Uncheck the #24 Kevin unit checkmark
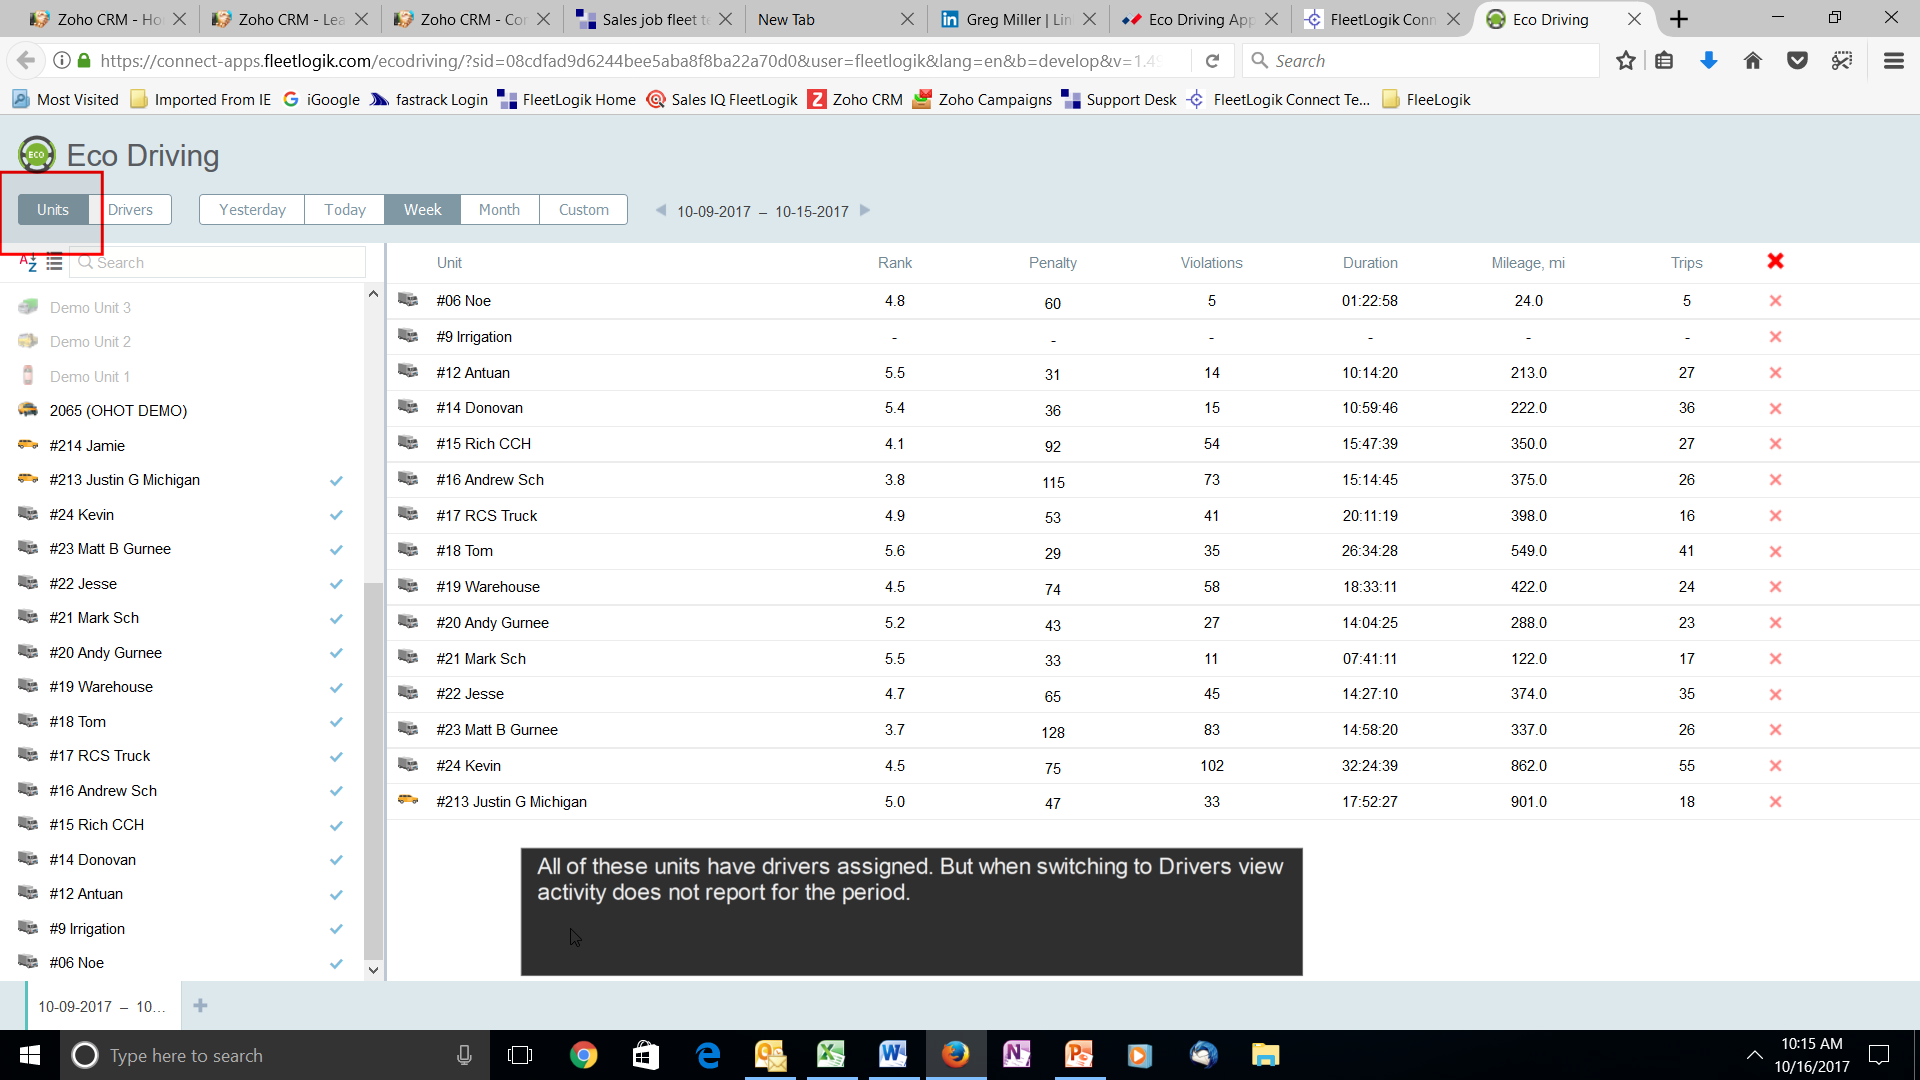 (x=336, y=515)
